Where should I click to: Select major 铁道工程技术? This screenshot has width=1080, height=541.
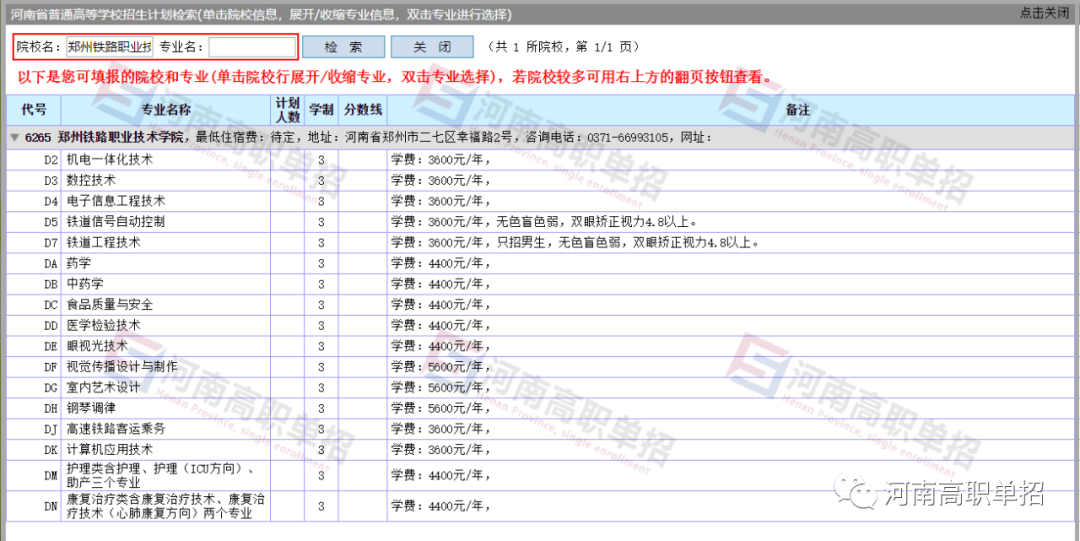103,243
